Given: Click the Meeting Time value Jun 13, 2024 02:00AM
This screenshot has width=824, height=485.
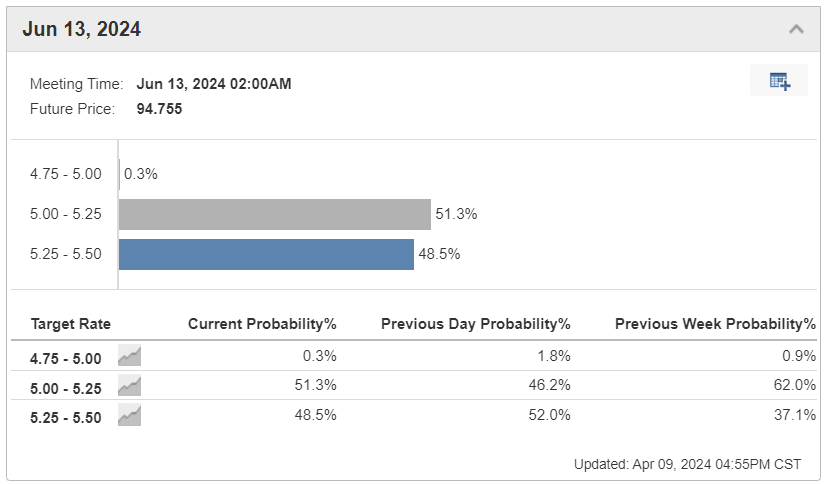Looking at the screenshot, I should tap(214, 84).
